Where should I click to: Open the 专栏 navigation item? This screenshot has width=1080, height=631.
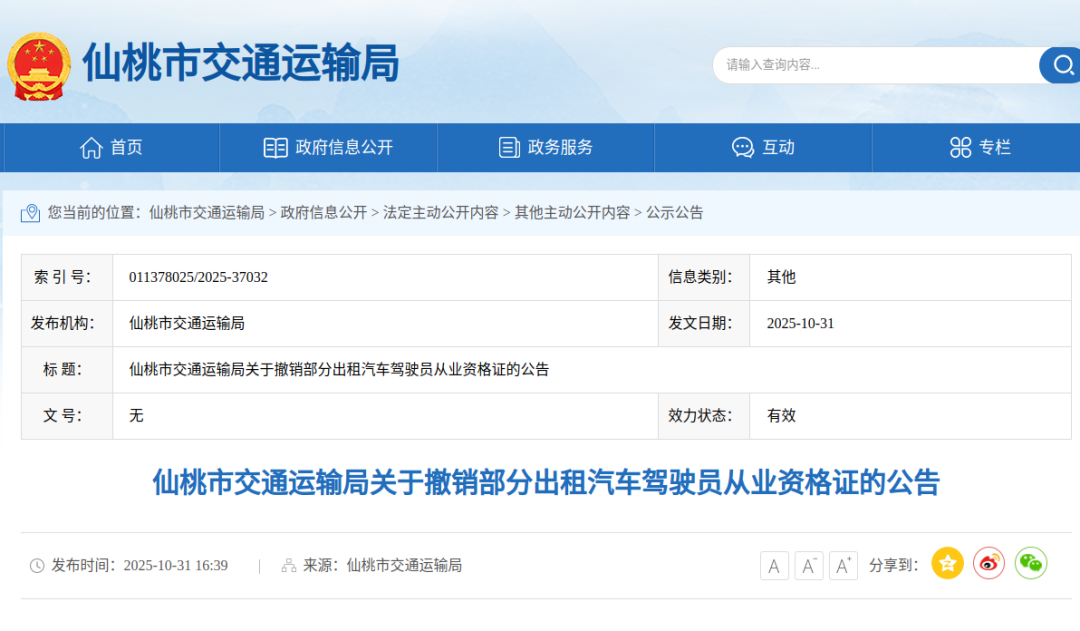tap(980, 148)
